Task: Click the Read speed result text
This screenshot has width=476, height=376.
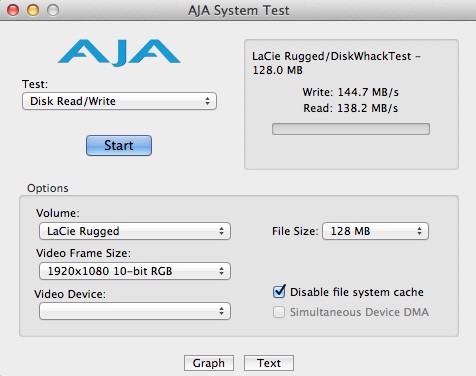Action: coord(351,108)
